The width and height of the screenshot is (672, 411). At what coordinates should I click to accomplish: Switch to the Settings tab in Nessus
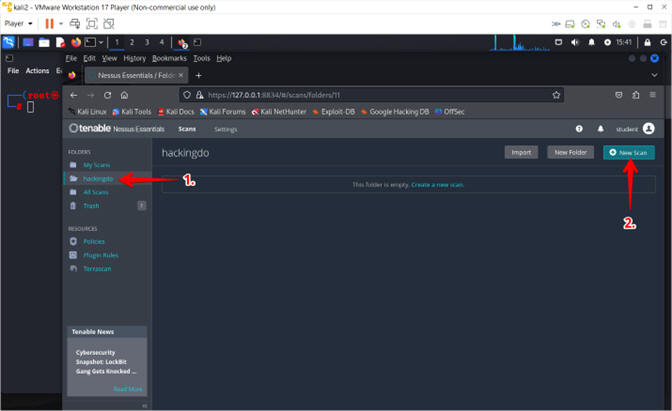pos(225,129)
